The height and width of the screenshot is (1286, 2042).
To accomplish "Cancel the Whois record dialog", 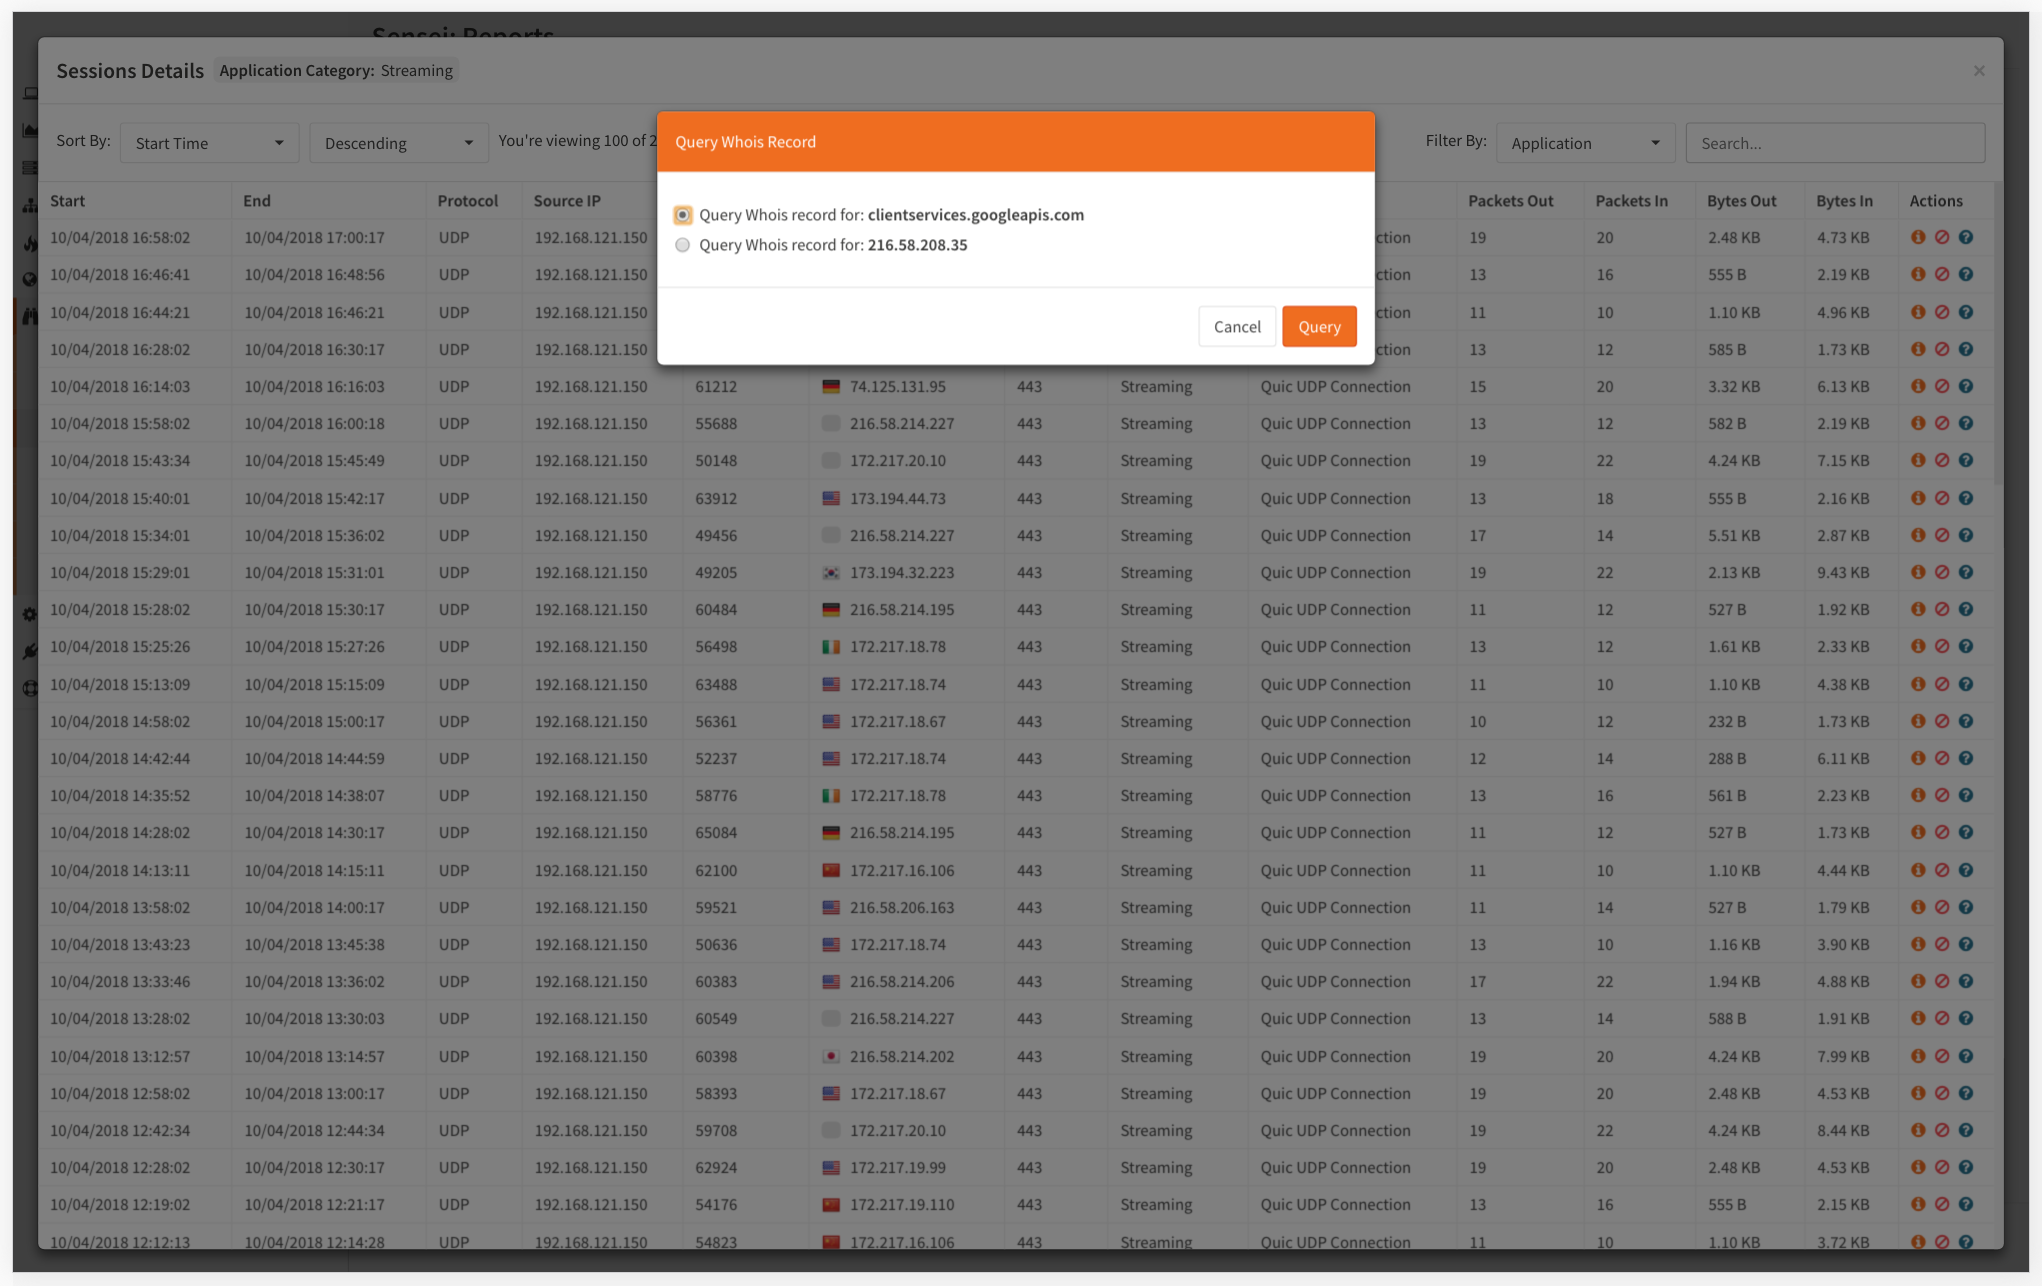I will point(1237,326).
